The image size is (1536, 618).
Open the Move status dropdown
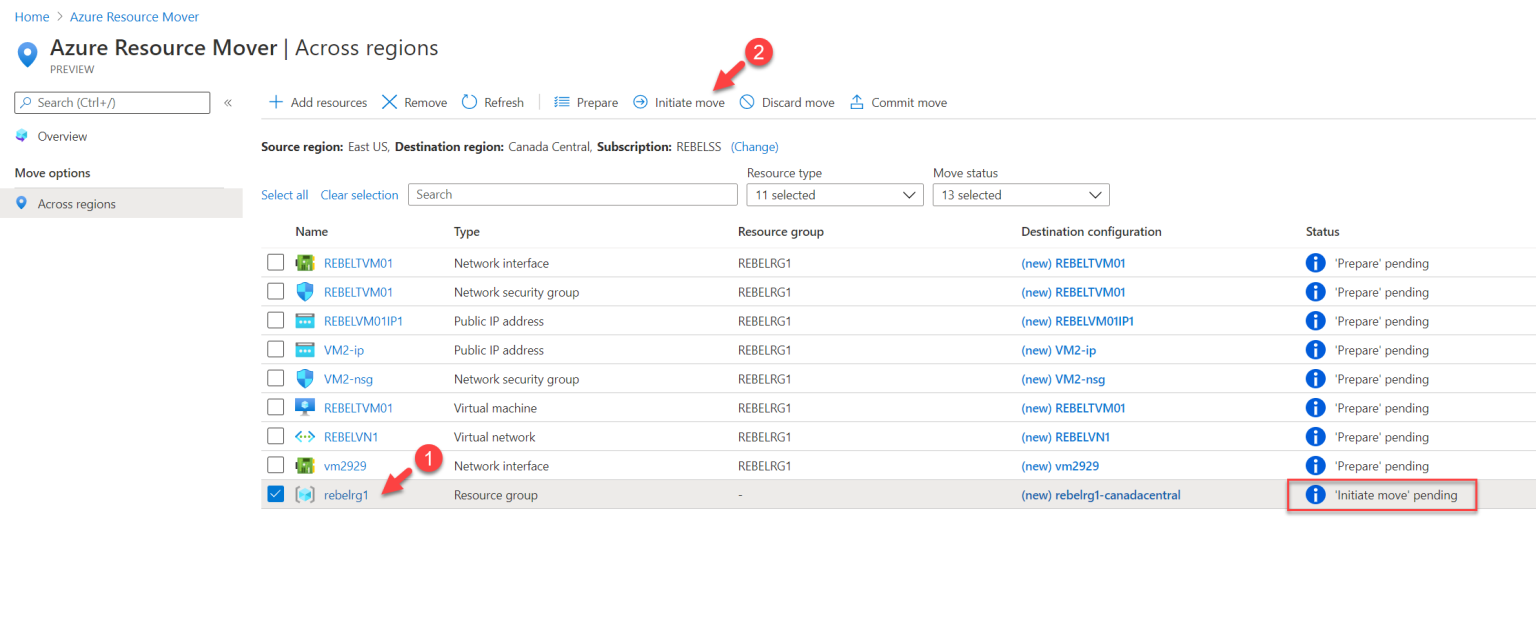(x=1020, y=194)
